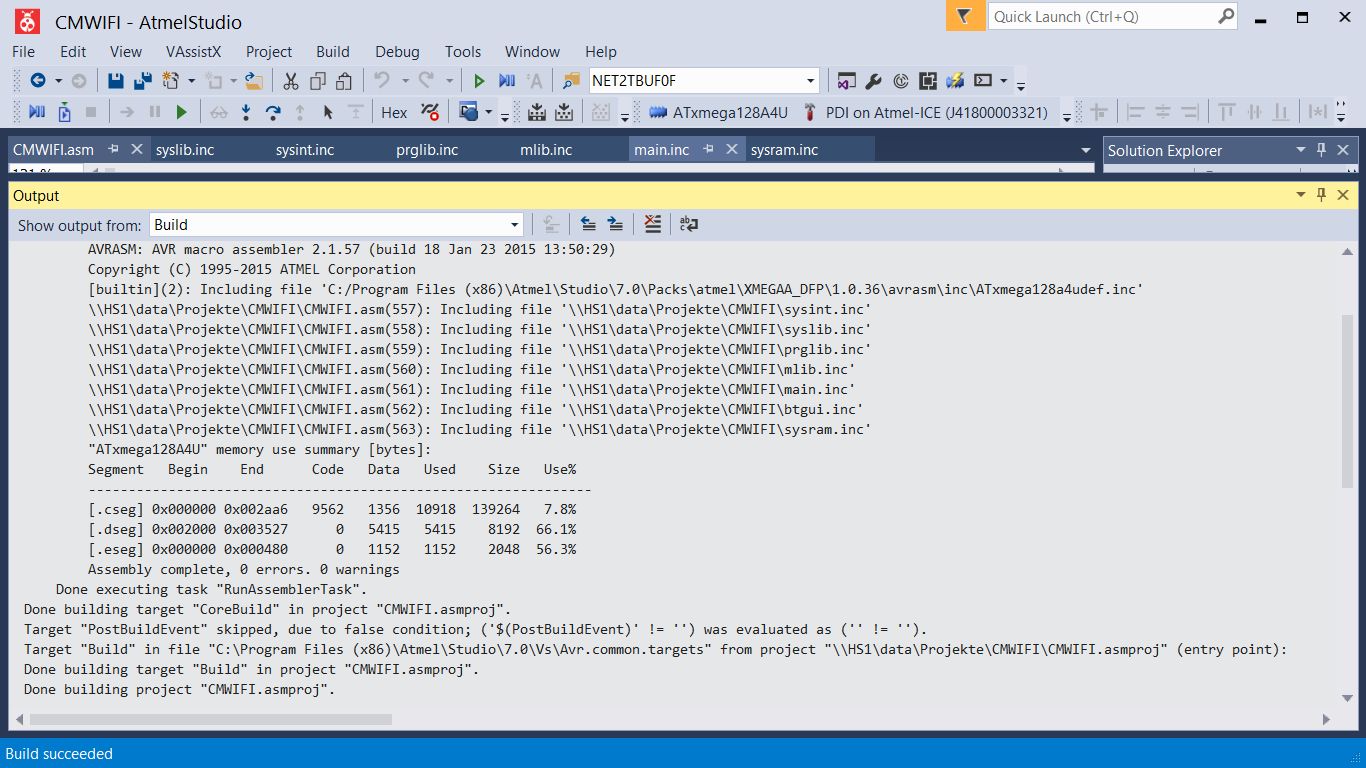Open the Quick Launch notifications filter flag
This screenshot has height=768, width=1366.
[x=964, y=16]
